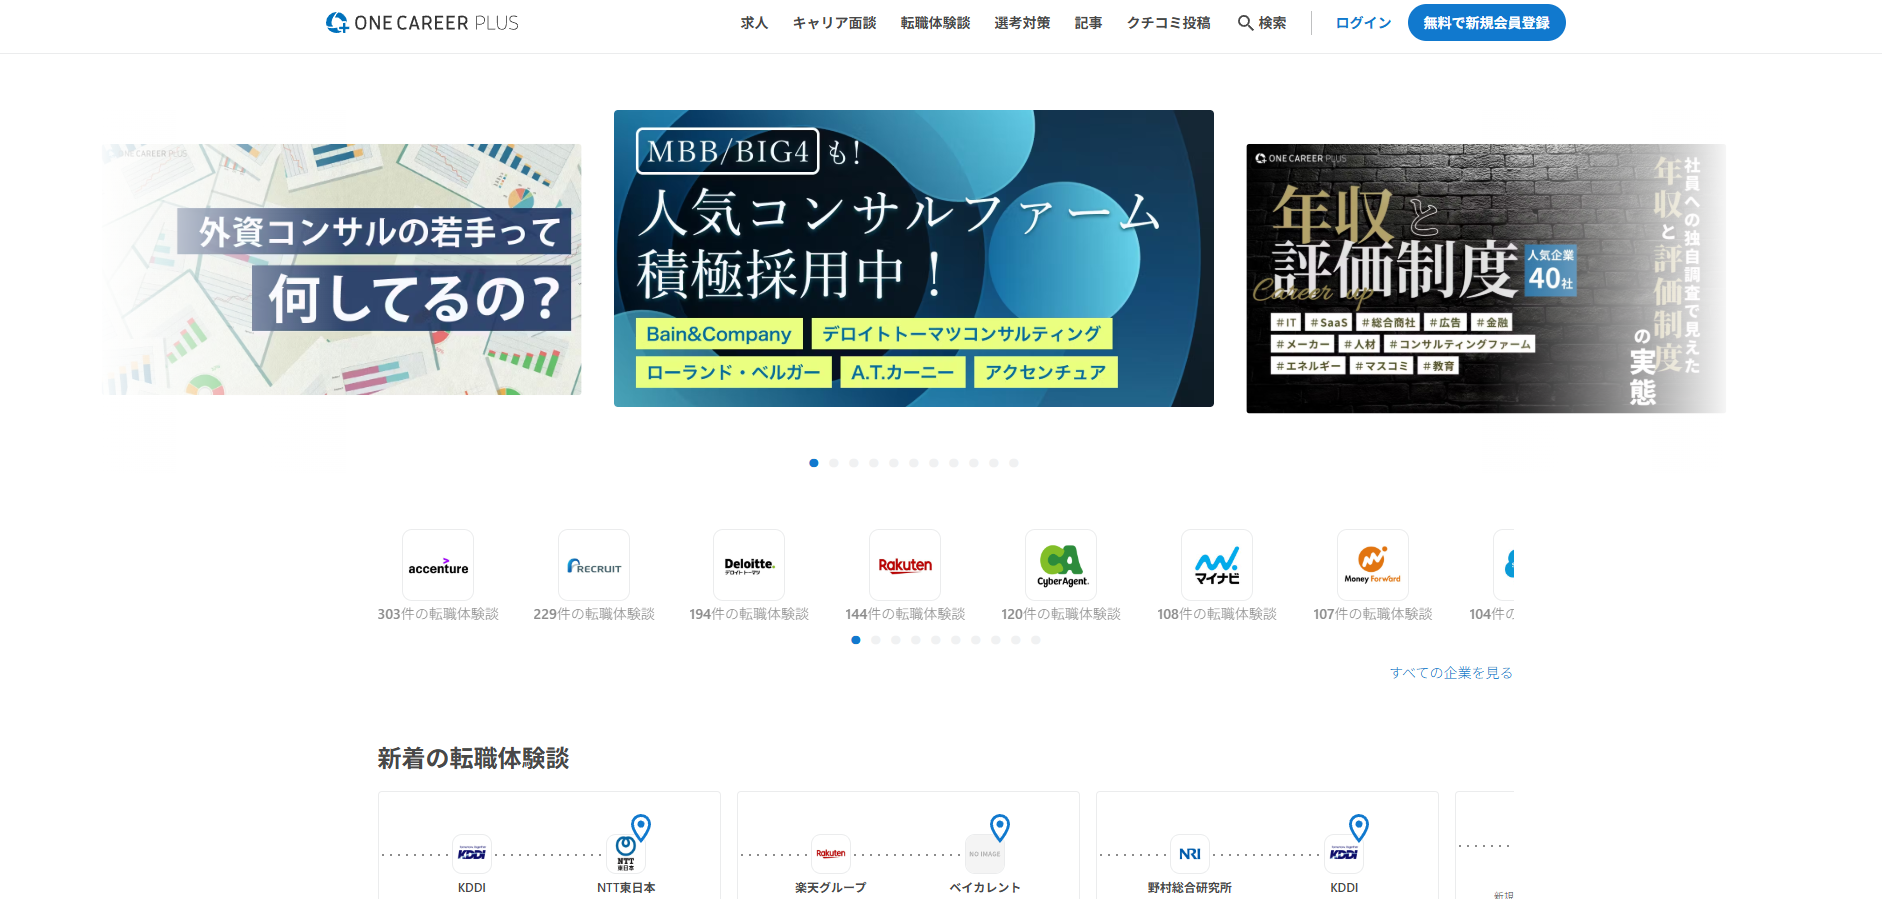Open the MBB/BIG4 consulting firm banner
This screenshot has height=899, width=1882.
pos(913,258)
